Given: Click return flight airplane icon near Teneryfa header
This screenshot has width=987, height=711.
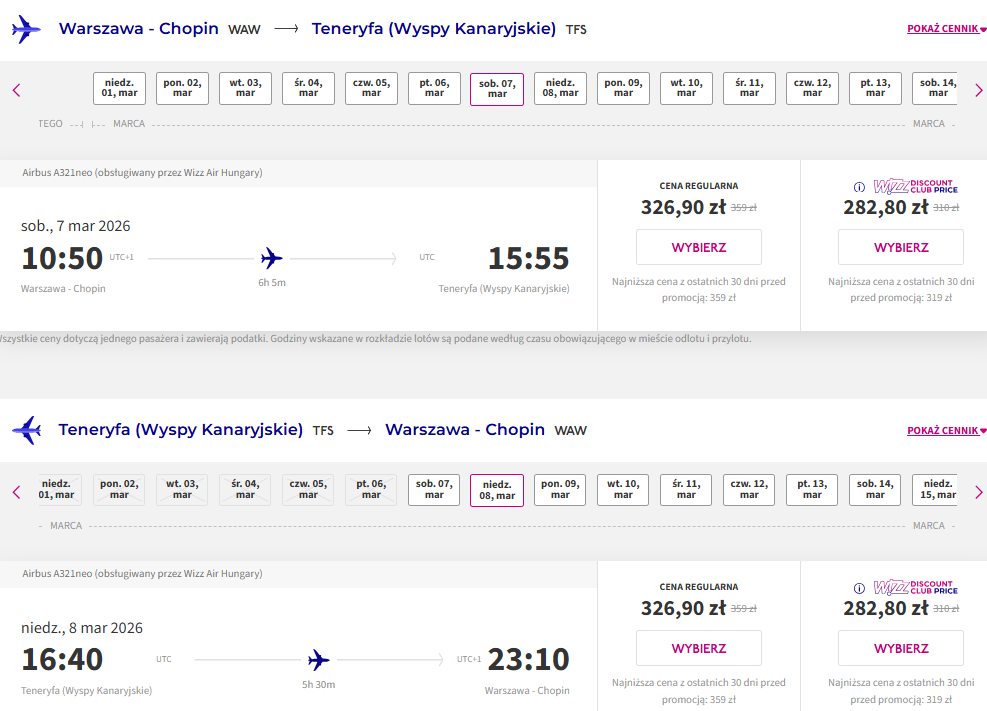Looking at the screenshot, I should coord(26,430).
